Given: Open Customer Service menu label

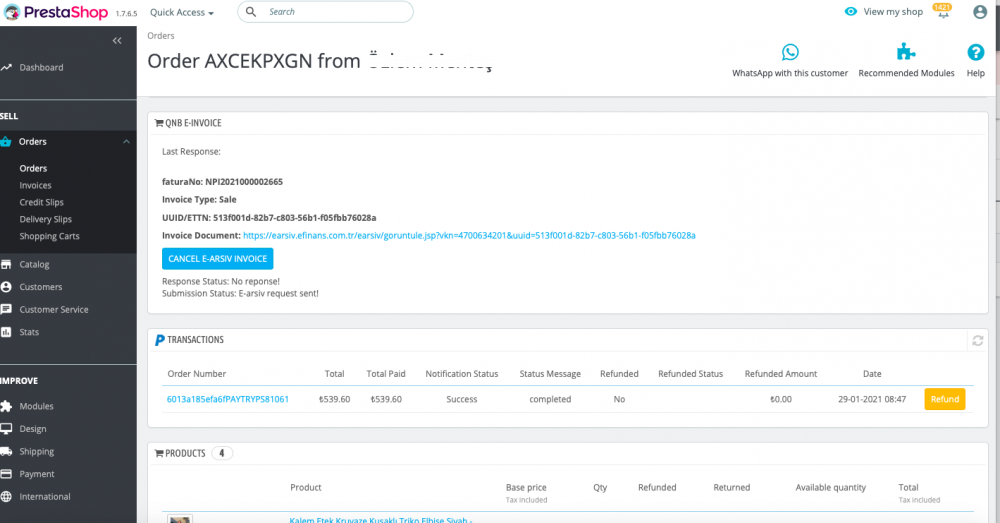Looking at the screenshot, I should pyautogui.click(x=54, y=309).
